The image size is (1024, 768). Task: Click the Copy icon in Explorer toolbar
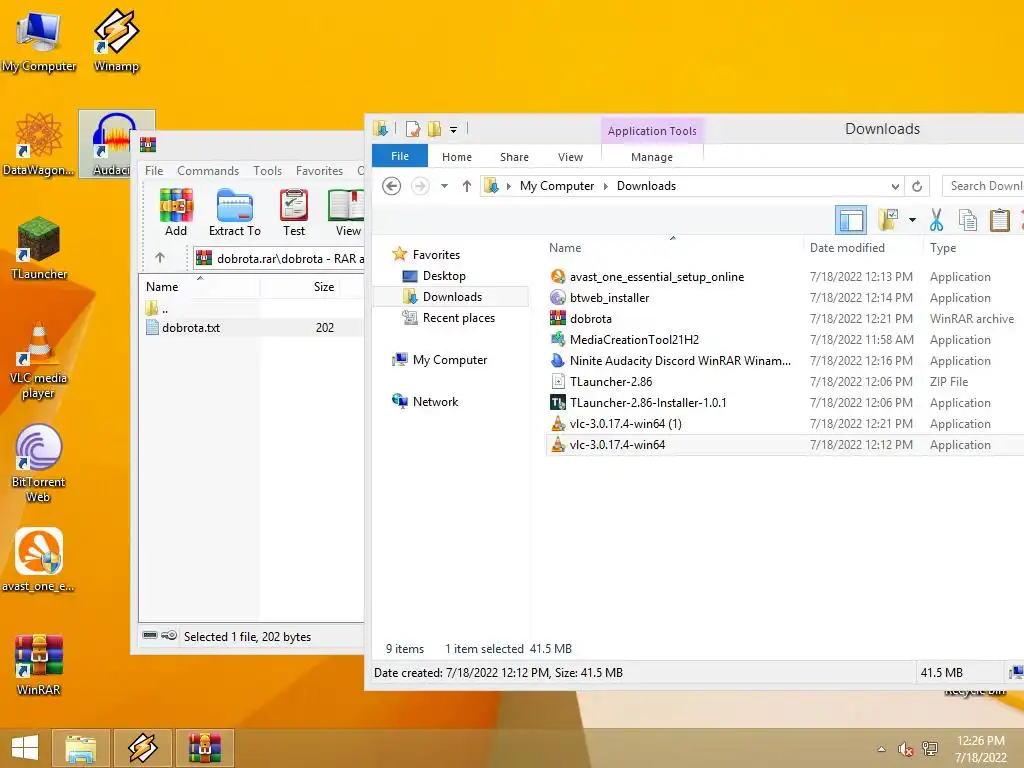coord(967,220)
